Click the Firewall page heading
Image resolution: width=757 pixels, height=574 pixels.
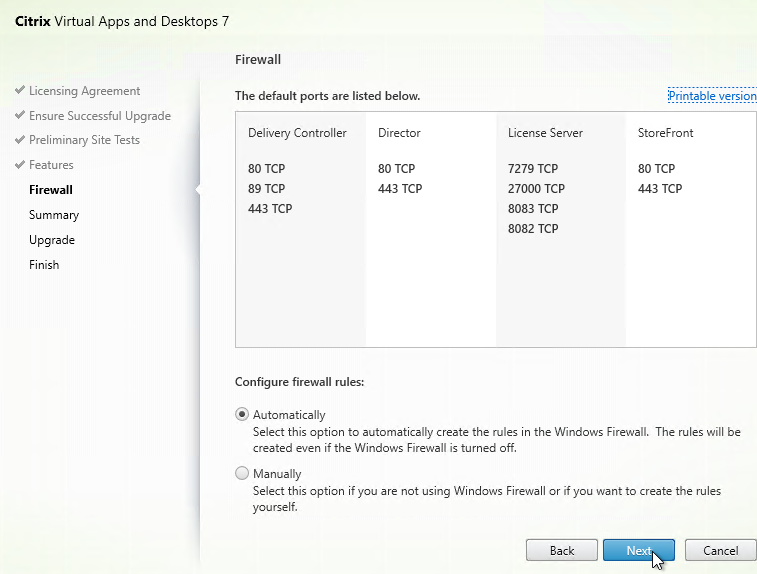pyautogui.click(x=258, y=59)
